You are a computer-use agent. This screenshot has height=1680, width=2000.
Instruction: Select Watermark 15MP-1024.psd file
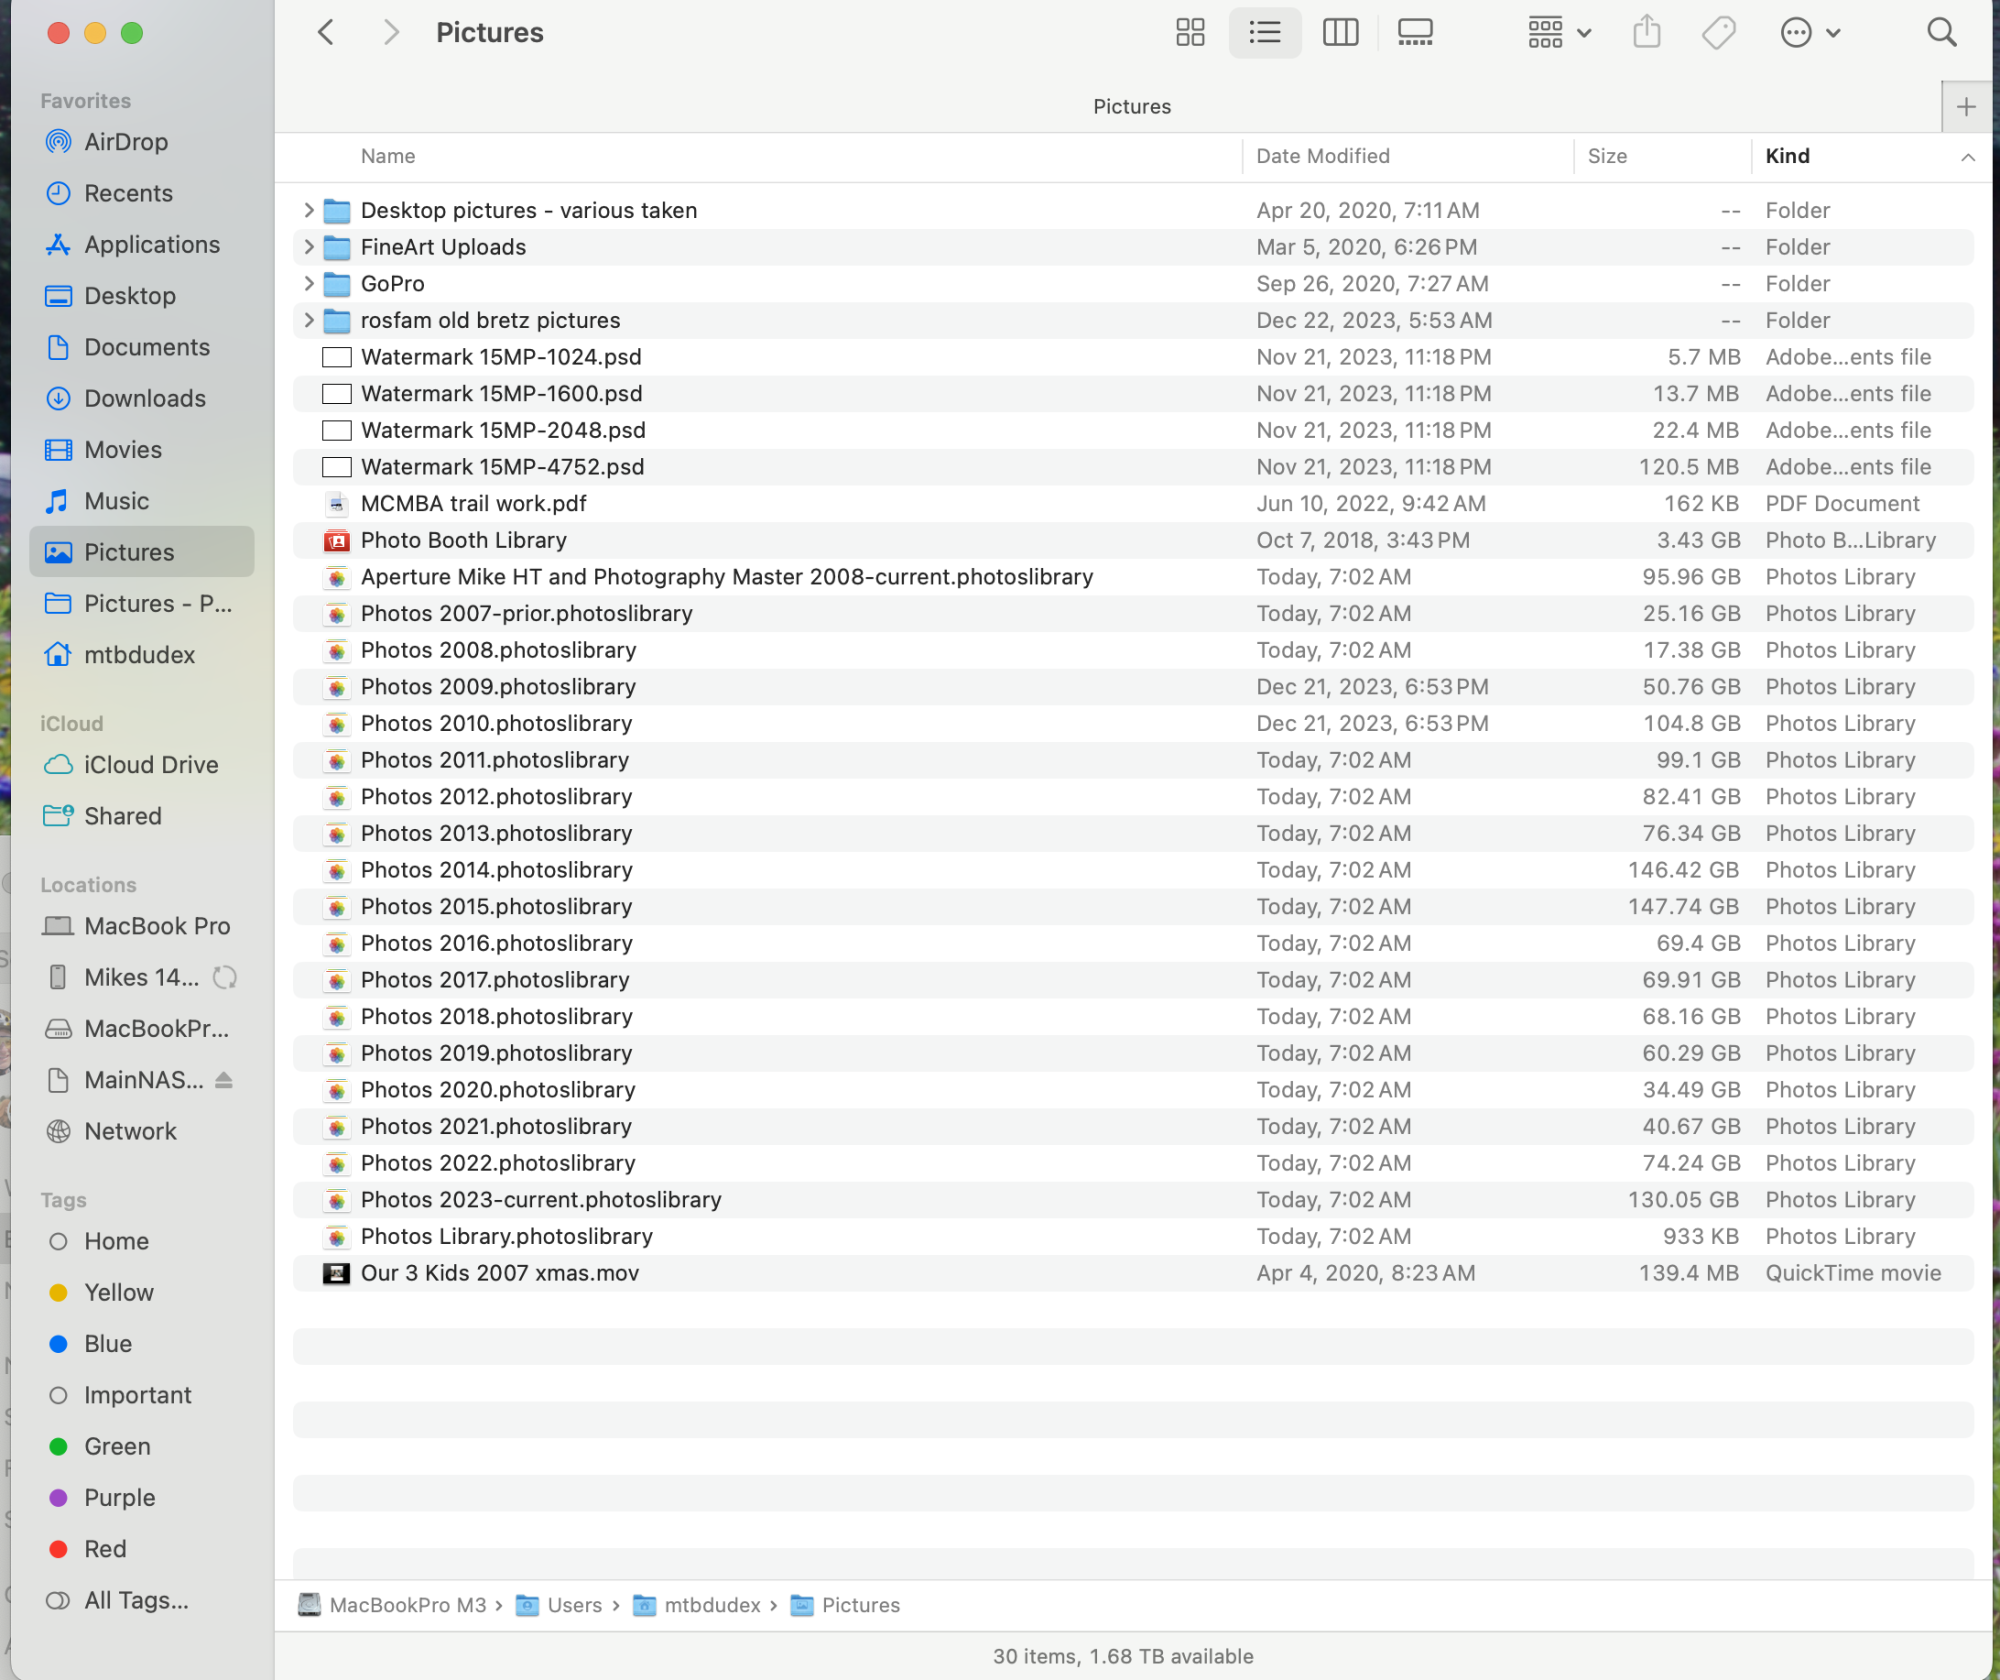tap(1133, 357)
